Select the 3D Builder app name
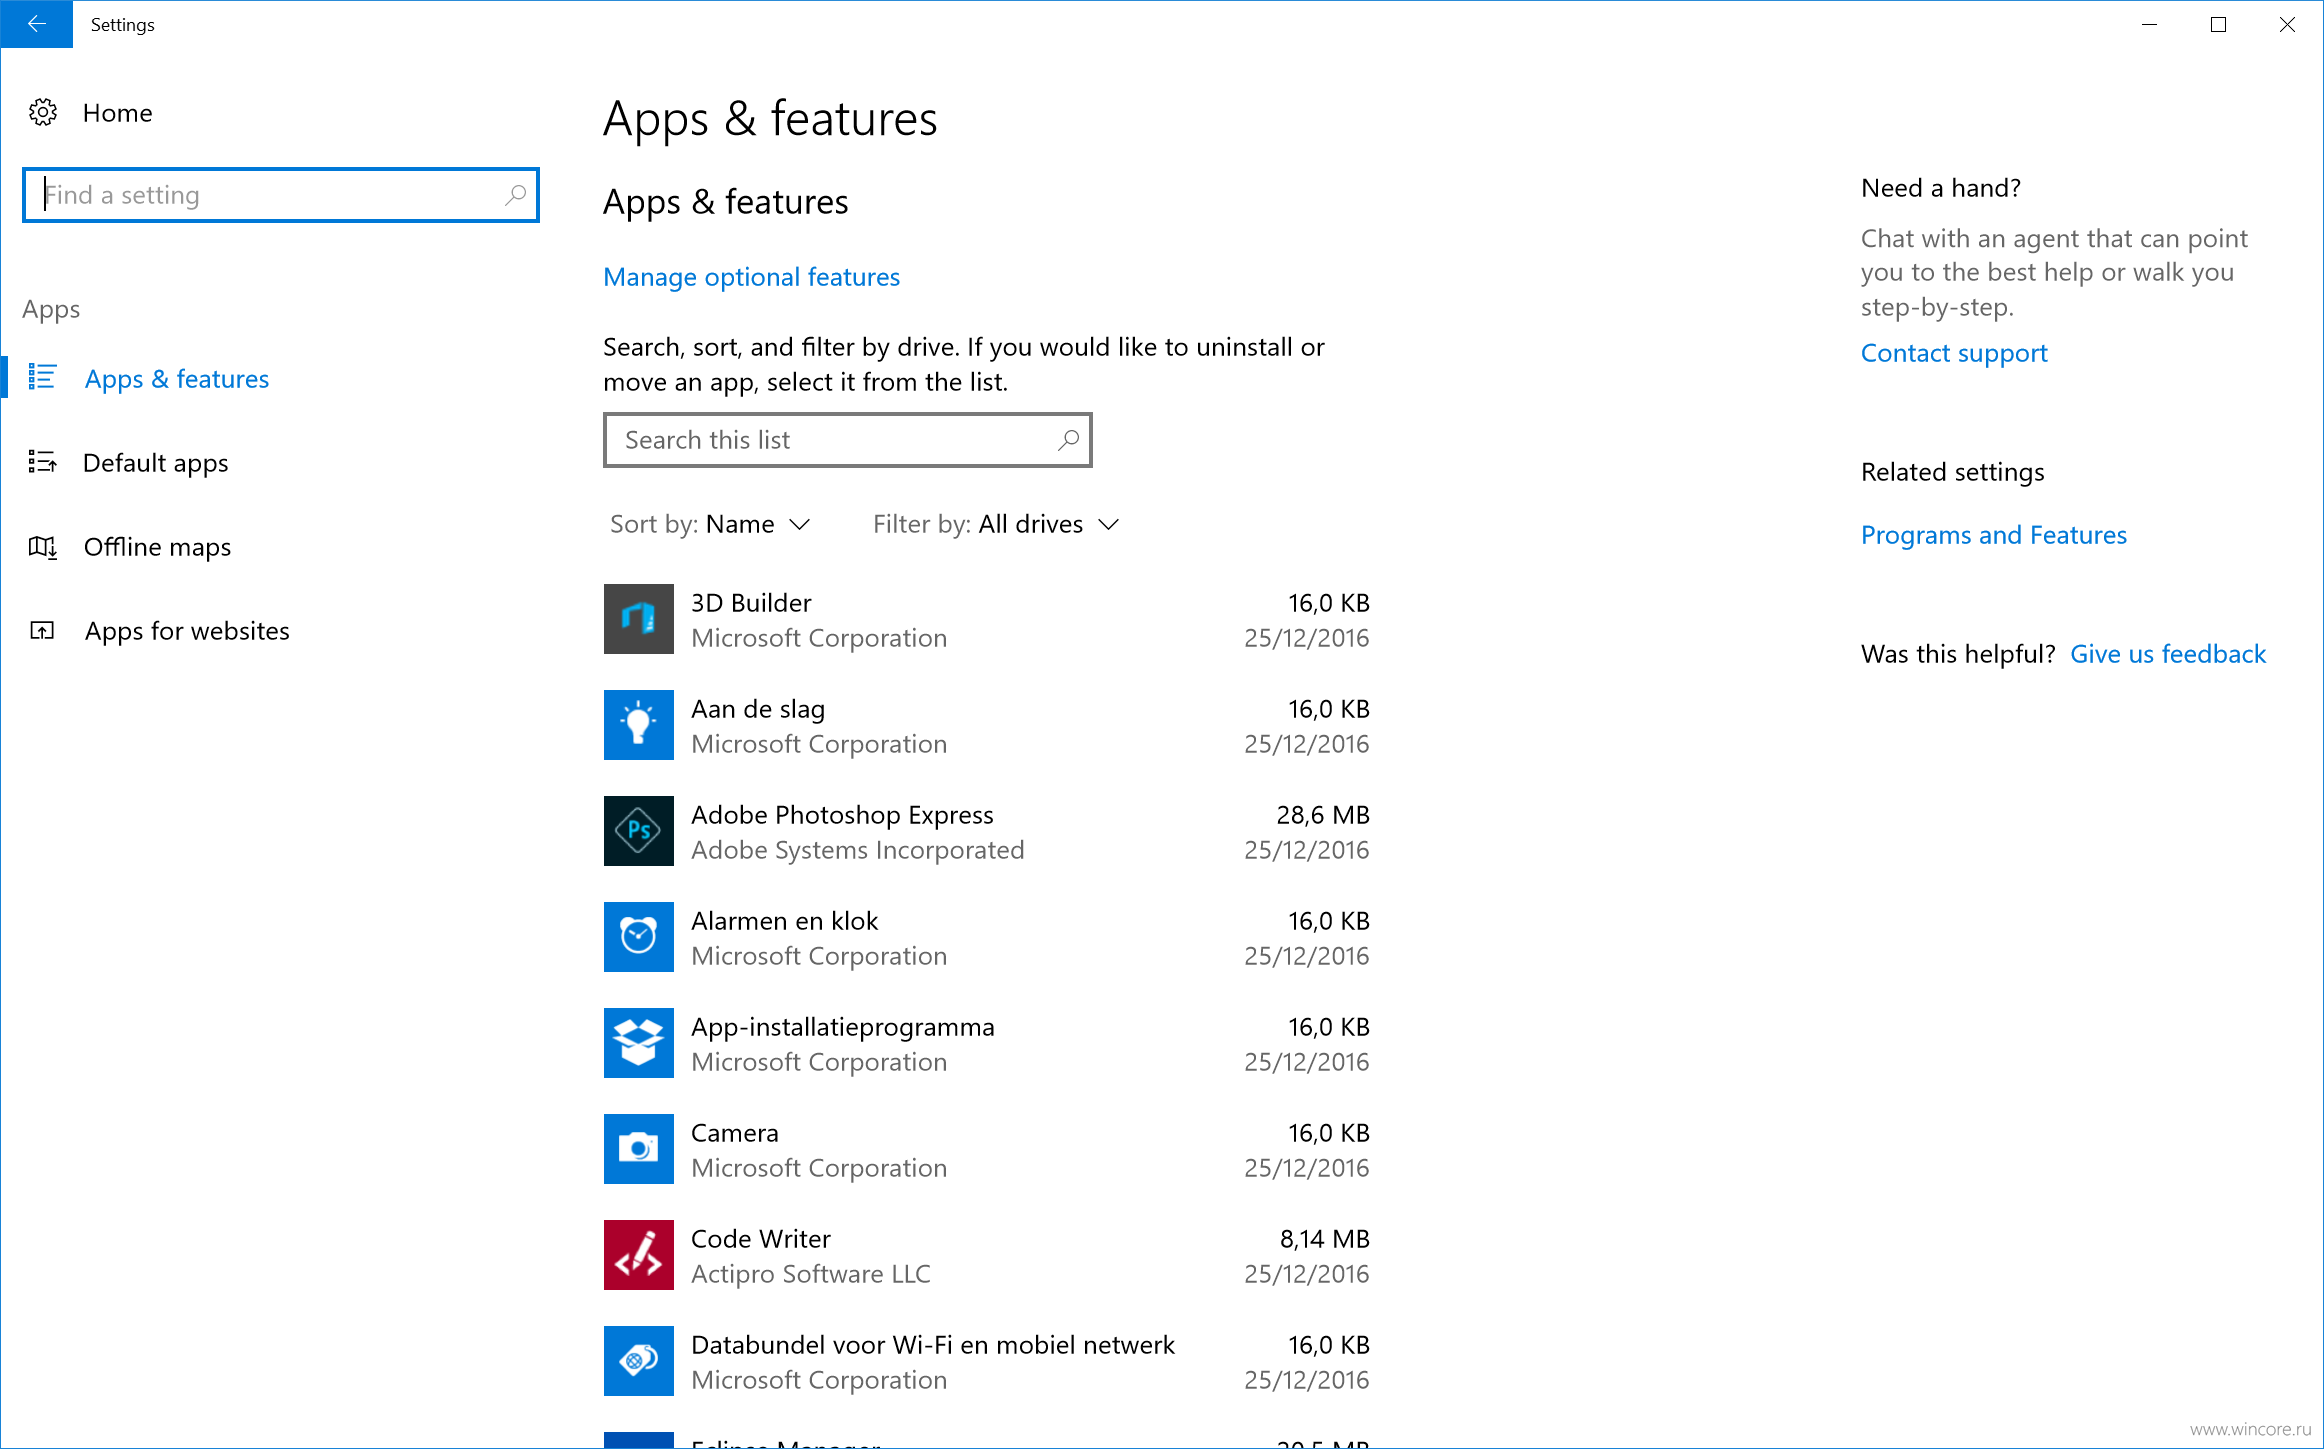Image resolution: width=2324 pixels, height=1449 pixels. [751, 603]
